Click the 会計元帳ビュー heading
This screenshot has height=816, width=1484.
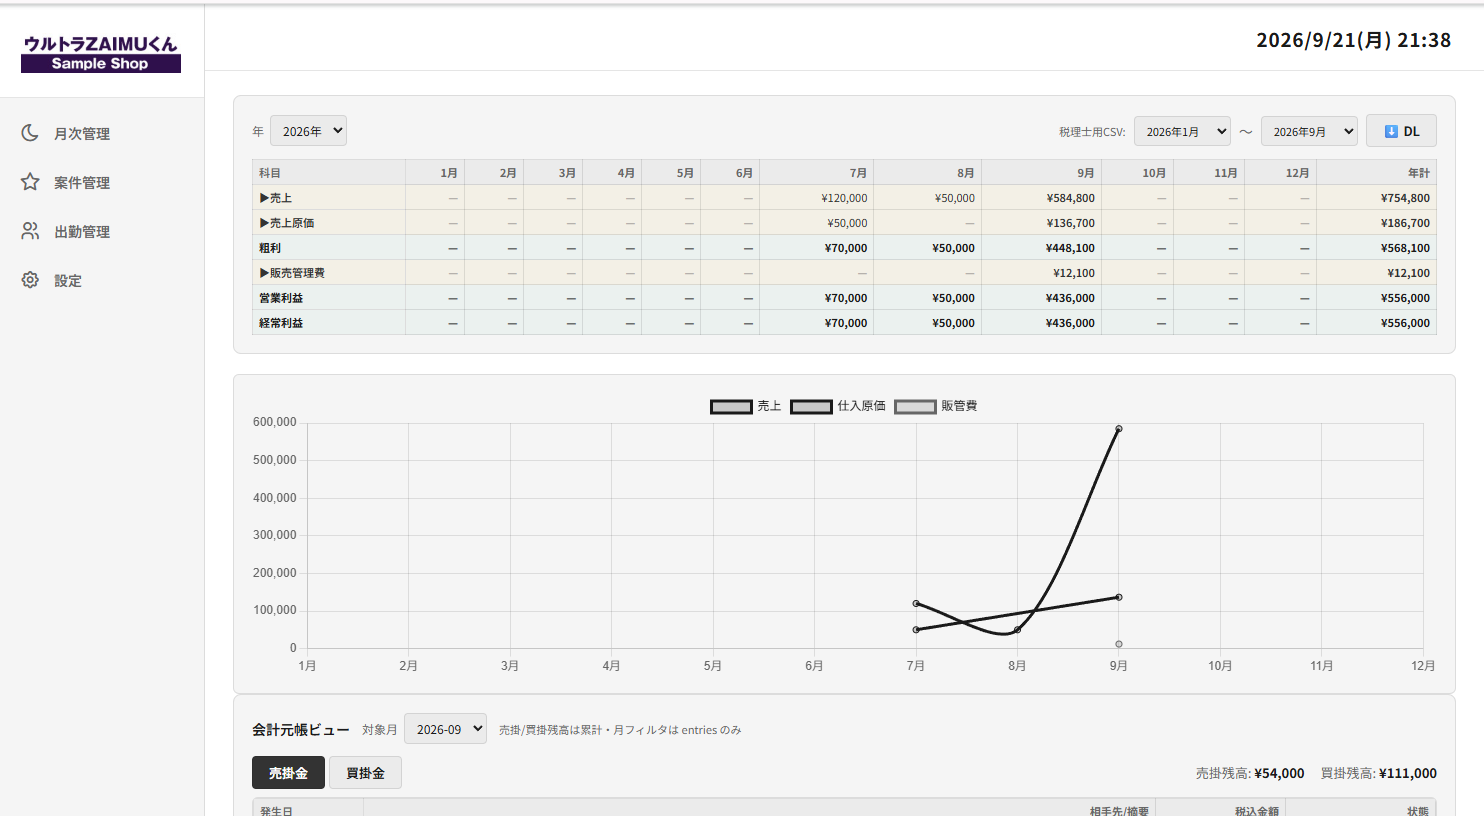301,730
